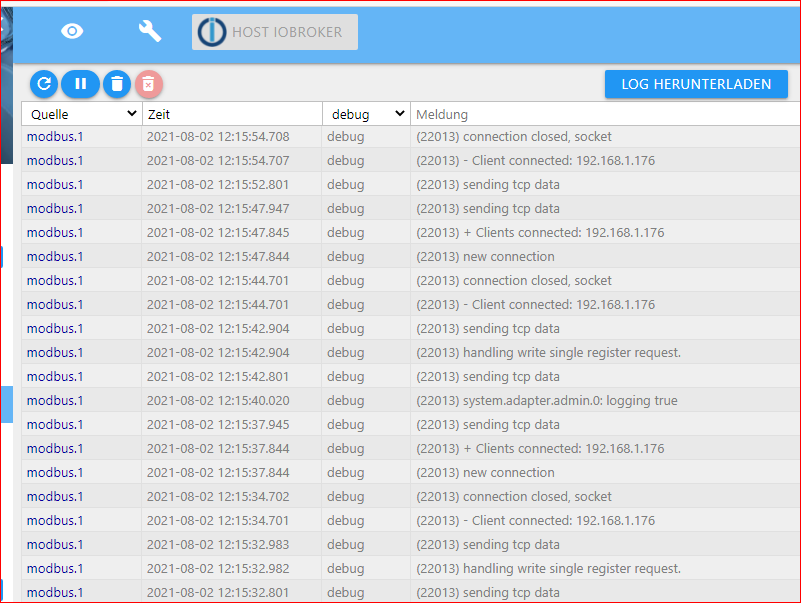
Task: Click timestamp 2021-08-02 12:15:32.983
Action: [x=218, y=545]
